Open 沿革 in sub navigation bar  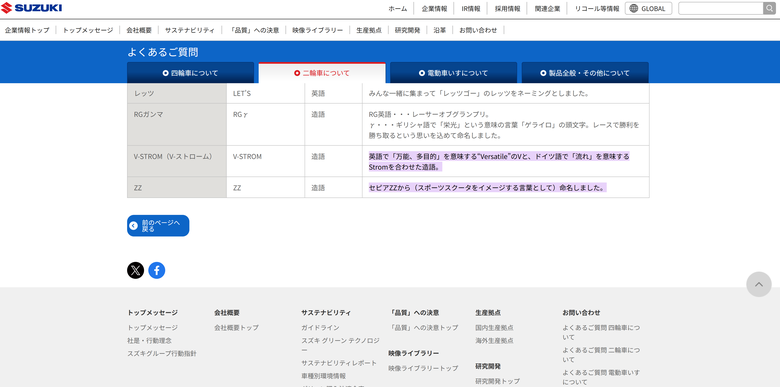tap(439, 30)
